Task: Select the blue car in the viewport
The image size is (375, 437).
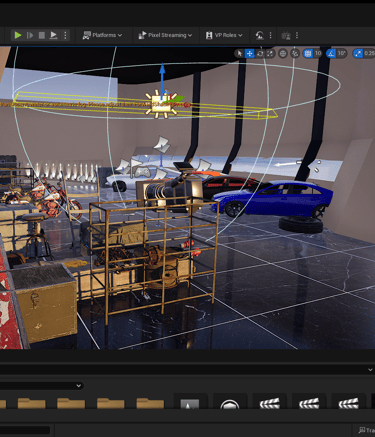Action: coord(272,199)
